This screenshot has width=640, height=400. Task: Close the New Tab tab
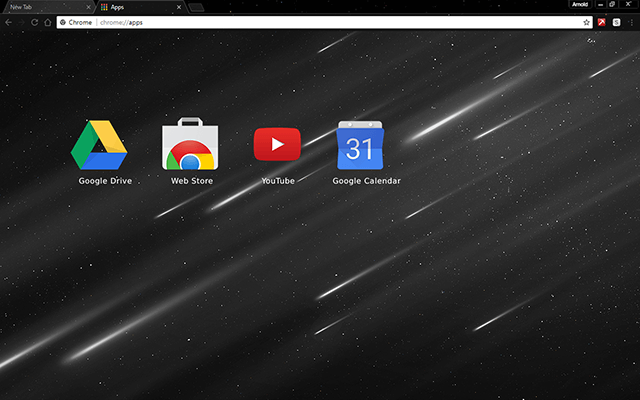pos(88,7)
